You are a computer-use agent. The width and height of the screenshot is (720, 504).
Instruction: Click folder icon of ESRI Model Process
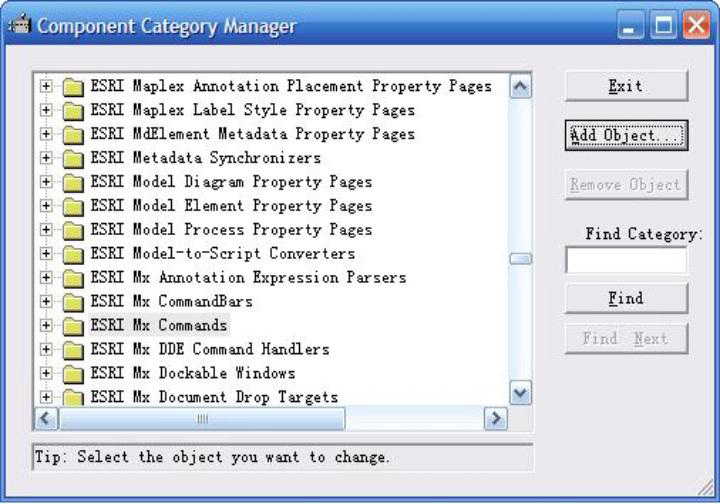pos(73,230)
